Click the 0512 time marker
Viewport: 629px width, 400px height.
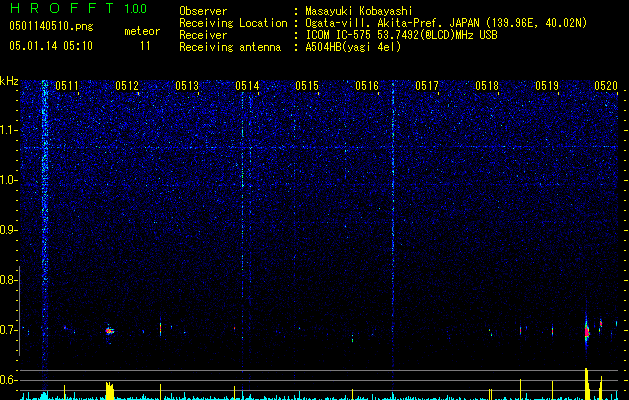(127, 86)
